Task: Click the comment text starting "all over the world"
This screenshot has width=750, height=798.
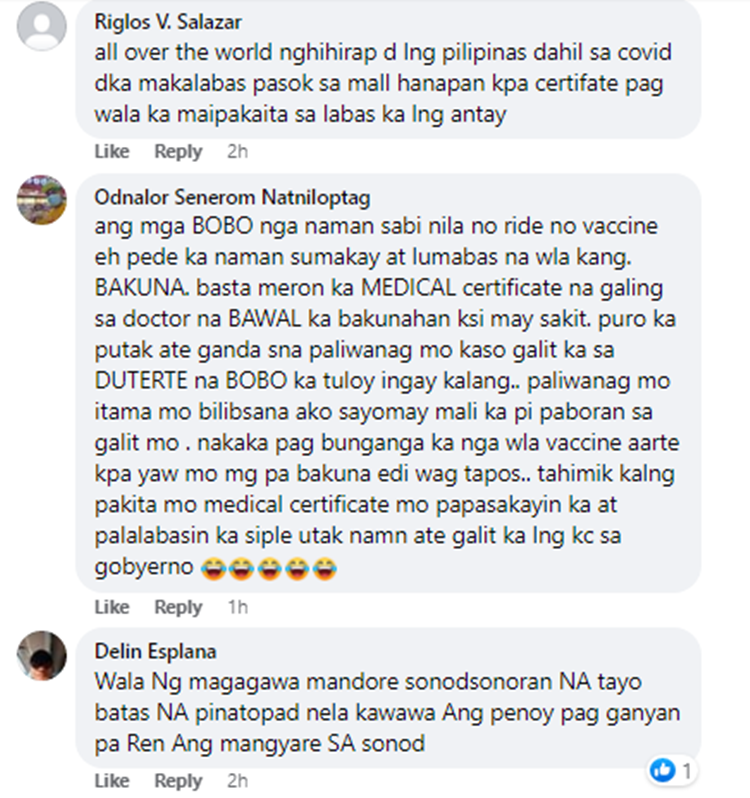Action: (x=383, y=83)
